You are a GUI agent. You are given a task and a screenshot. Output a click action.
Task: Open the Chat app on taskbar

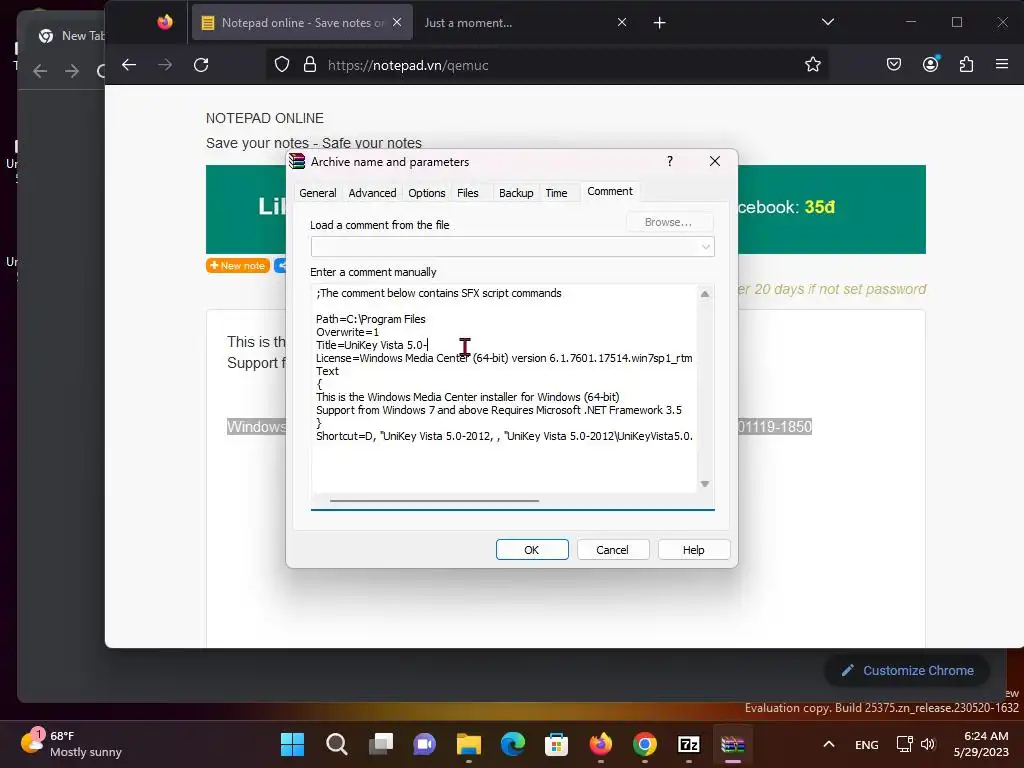[424, 744]
